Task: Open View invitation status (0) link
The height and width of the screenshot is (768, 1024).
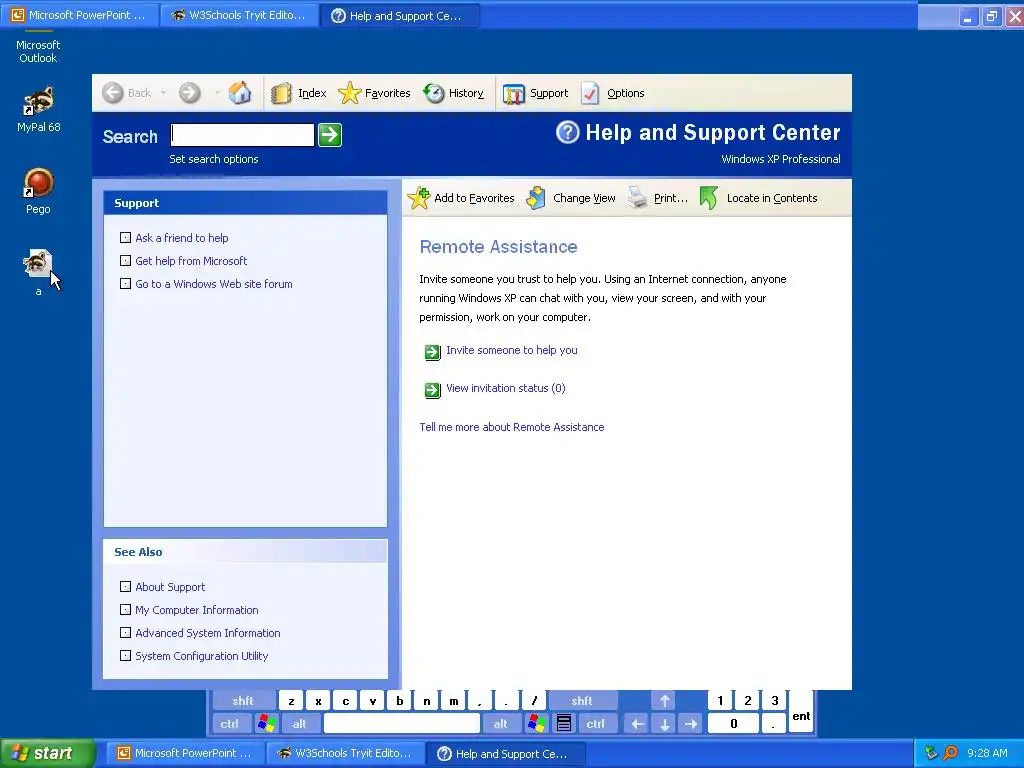Action: click(x=505, y=388)
